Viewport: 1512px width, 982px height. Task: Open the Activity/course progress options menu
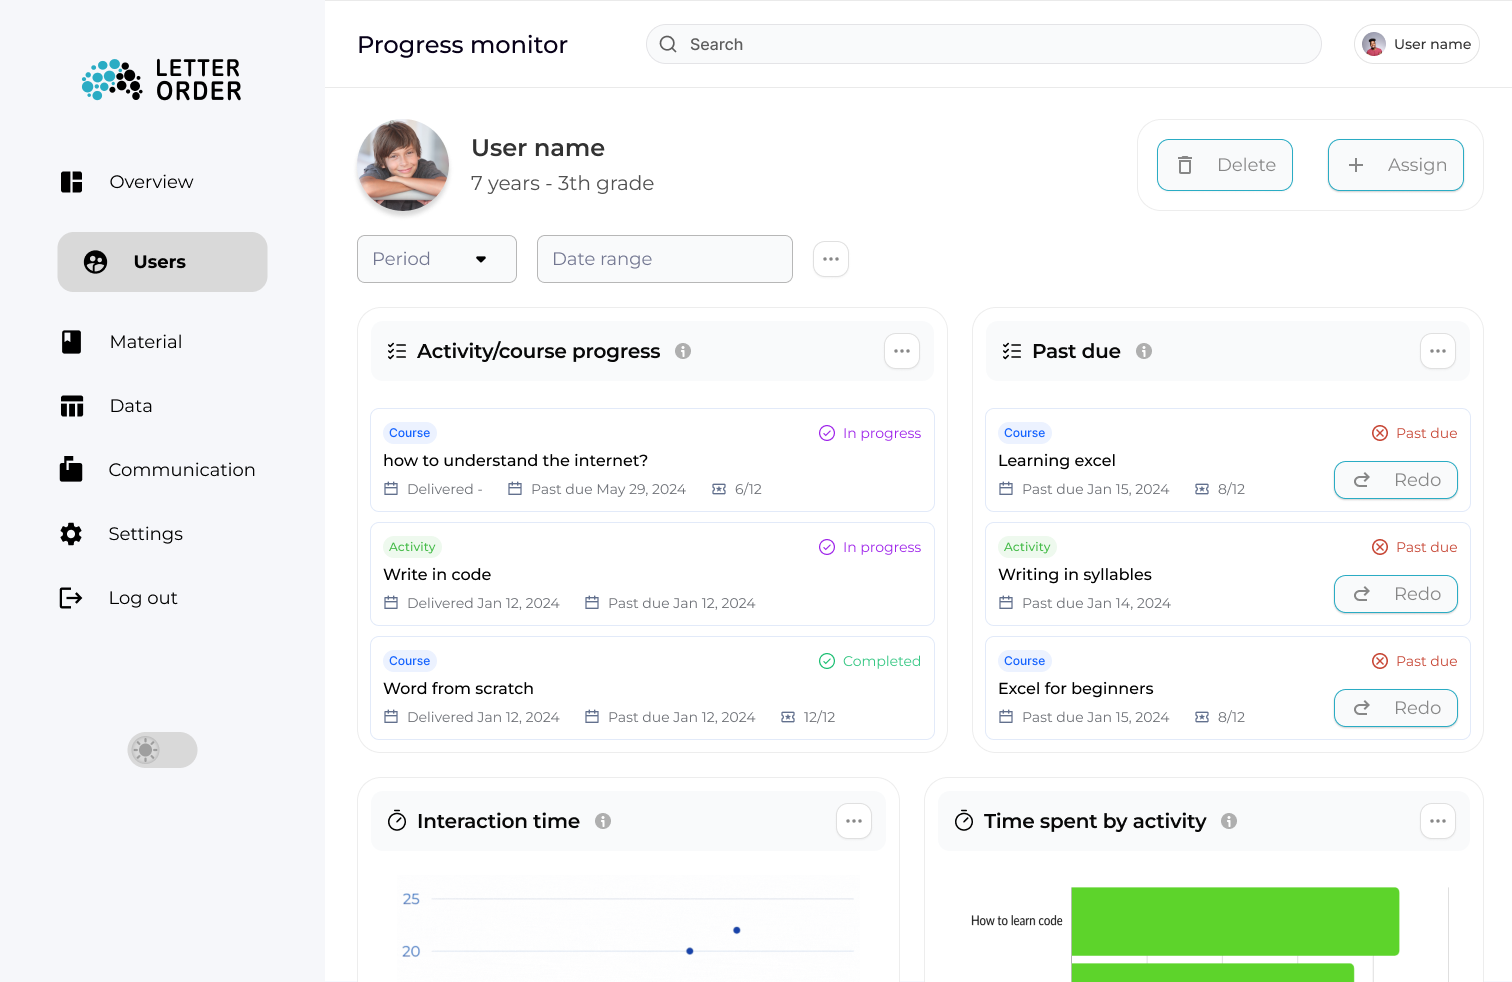pos(901,351)
